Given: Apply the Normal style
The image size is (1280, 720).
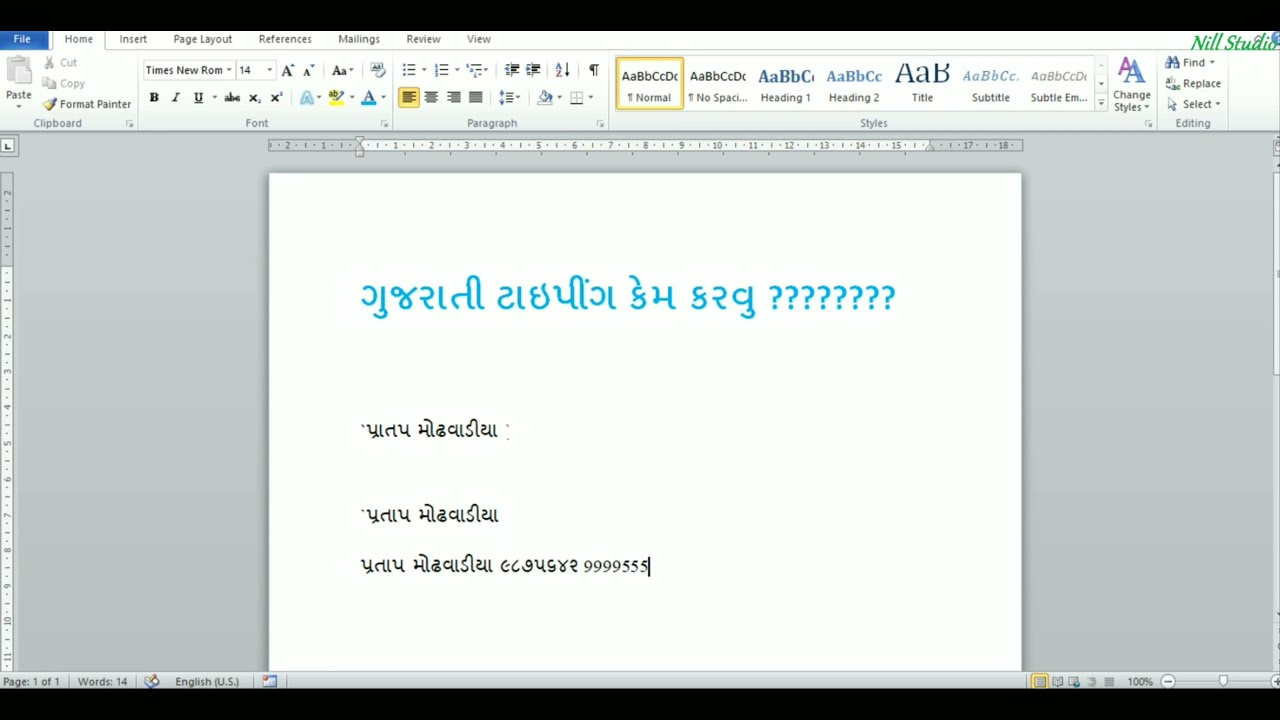Looking at the screenshot, I should 650,84.
